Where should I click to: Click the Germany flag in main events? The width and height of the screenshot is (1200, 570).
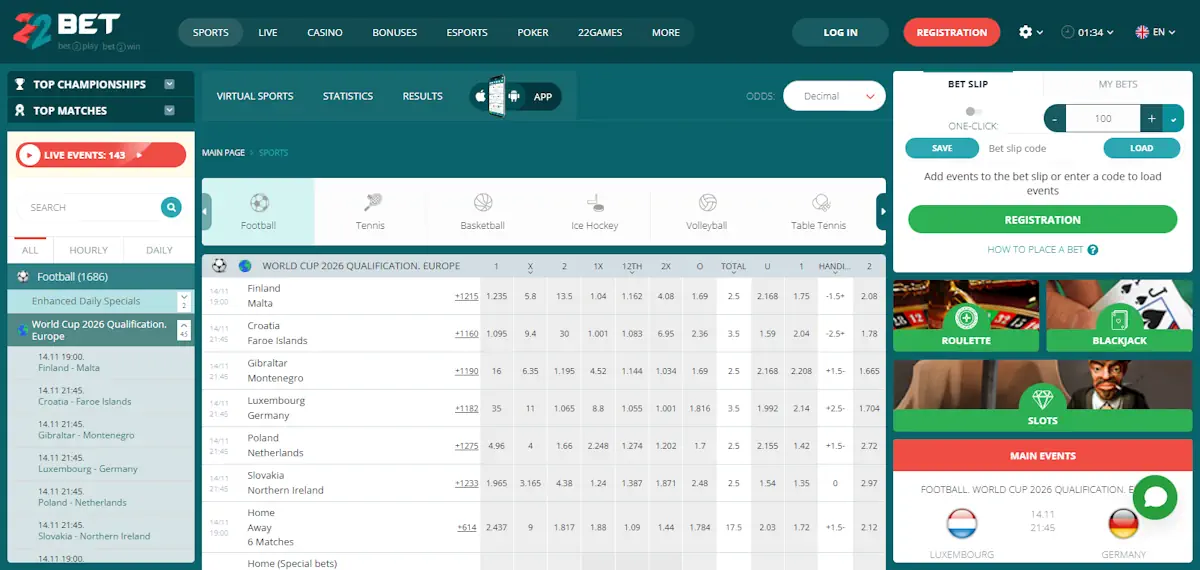[1123, 523]
